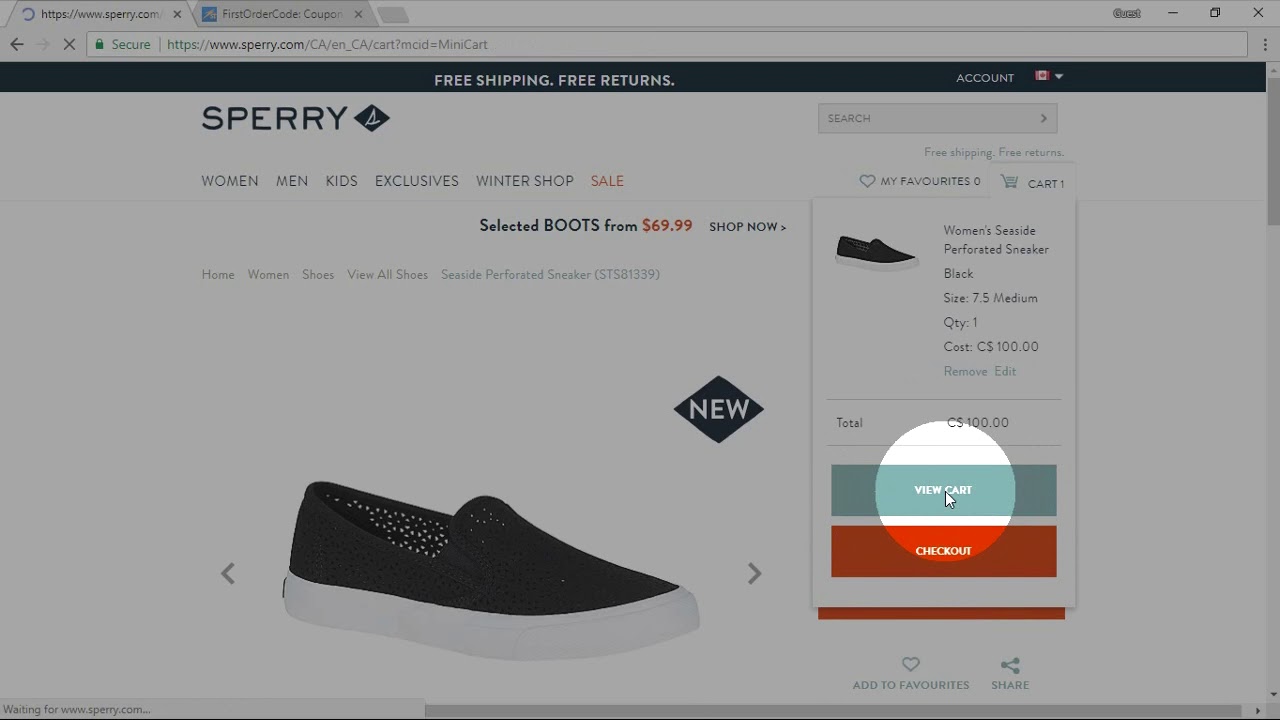Open the SALE menu
This screenshot has width=1280, height=720.
click(x=607, y=181)
